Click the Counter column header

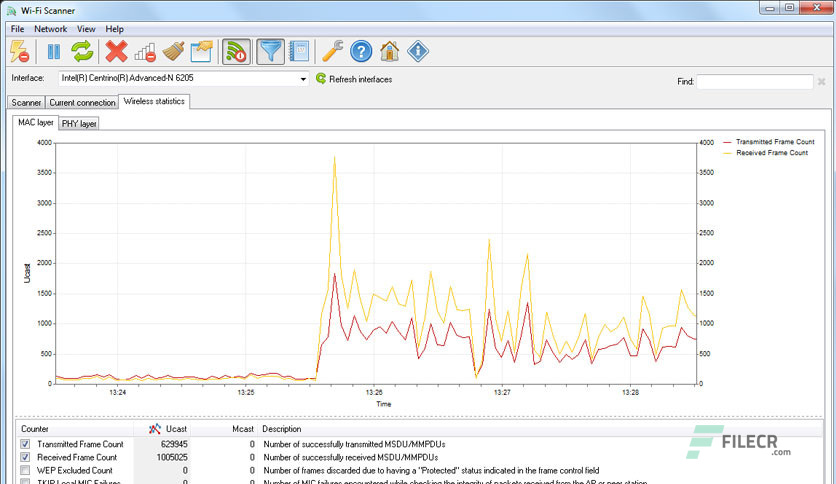tap(35, 429)
